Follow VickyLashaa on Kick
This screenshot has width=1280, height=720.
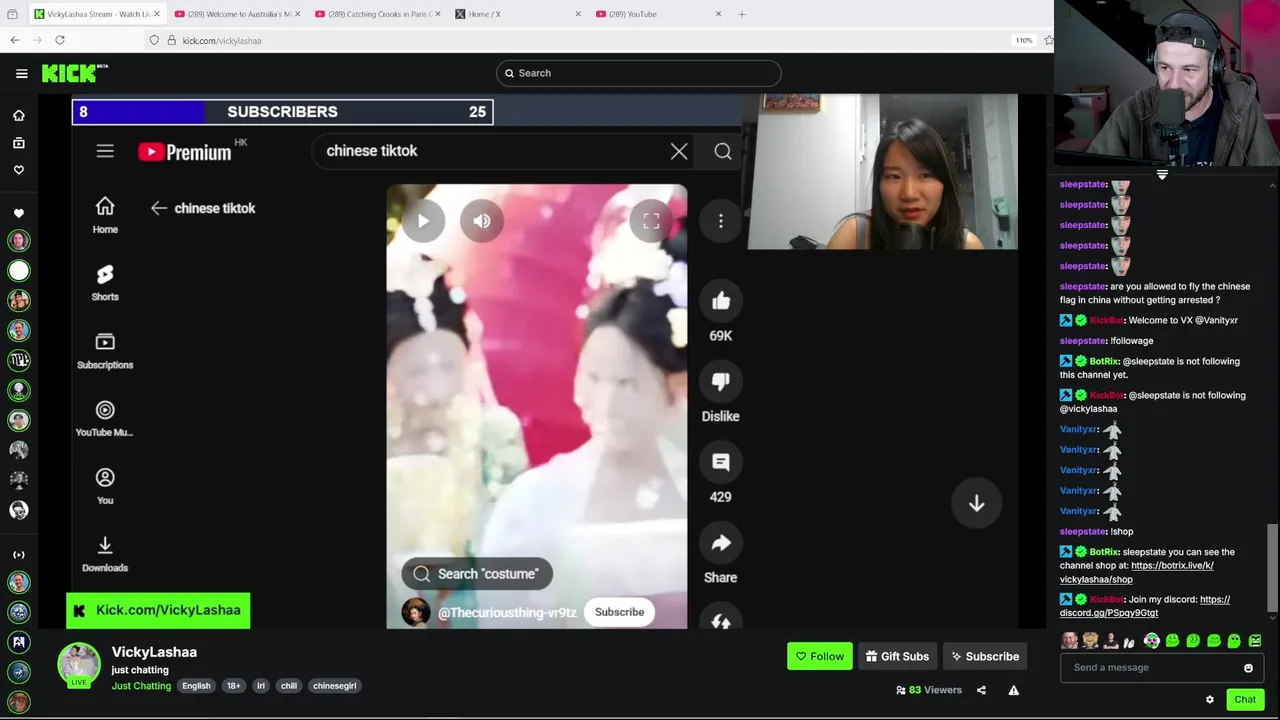pos(820,657)
